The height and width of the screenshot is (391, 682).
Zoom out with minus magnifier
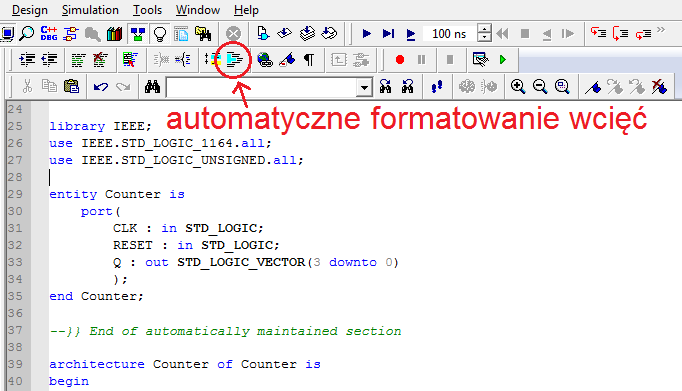coord(540,87)
